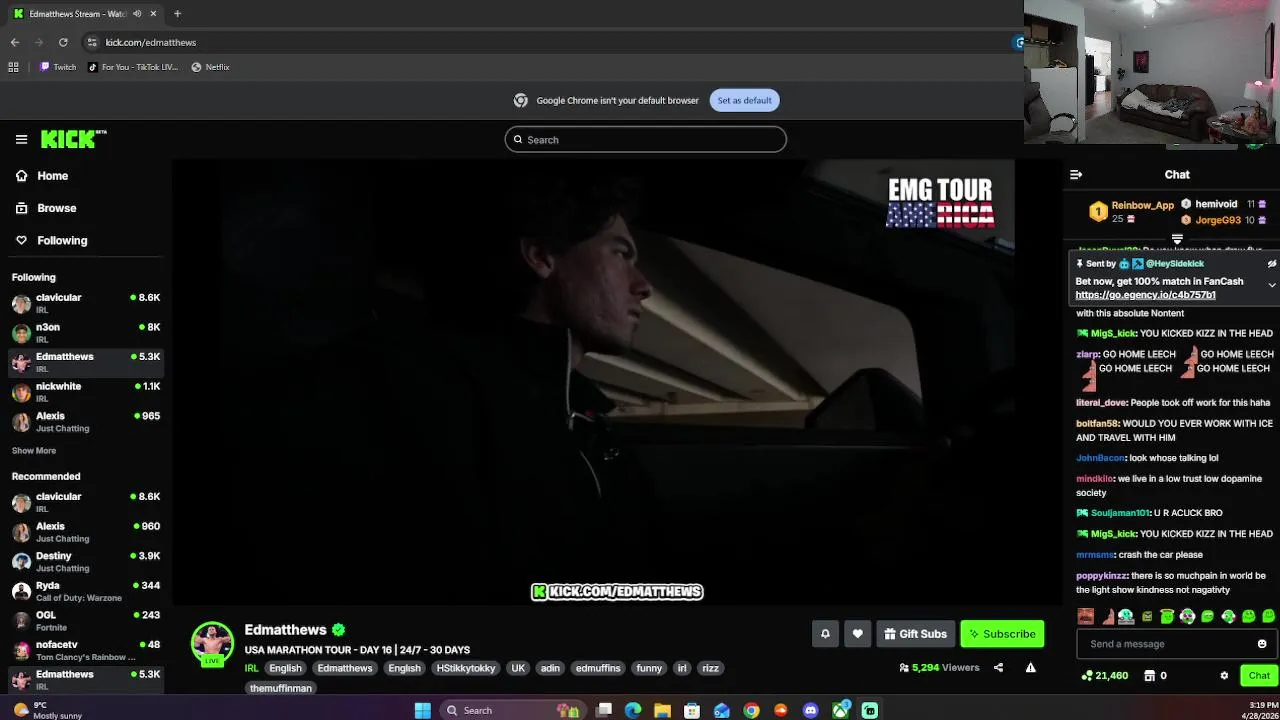Image resolution: width=1280 pixels, height=720 pixels.
Task: Hide the pinned message
Action: point(1272,264)
